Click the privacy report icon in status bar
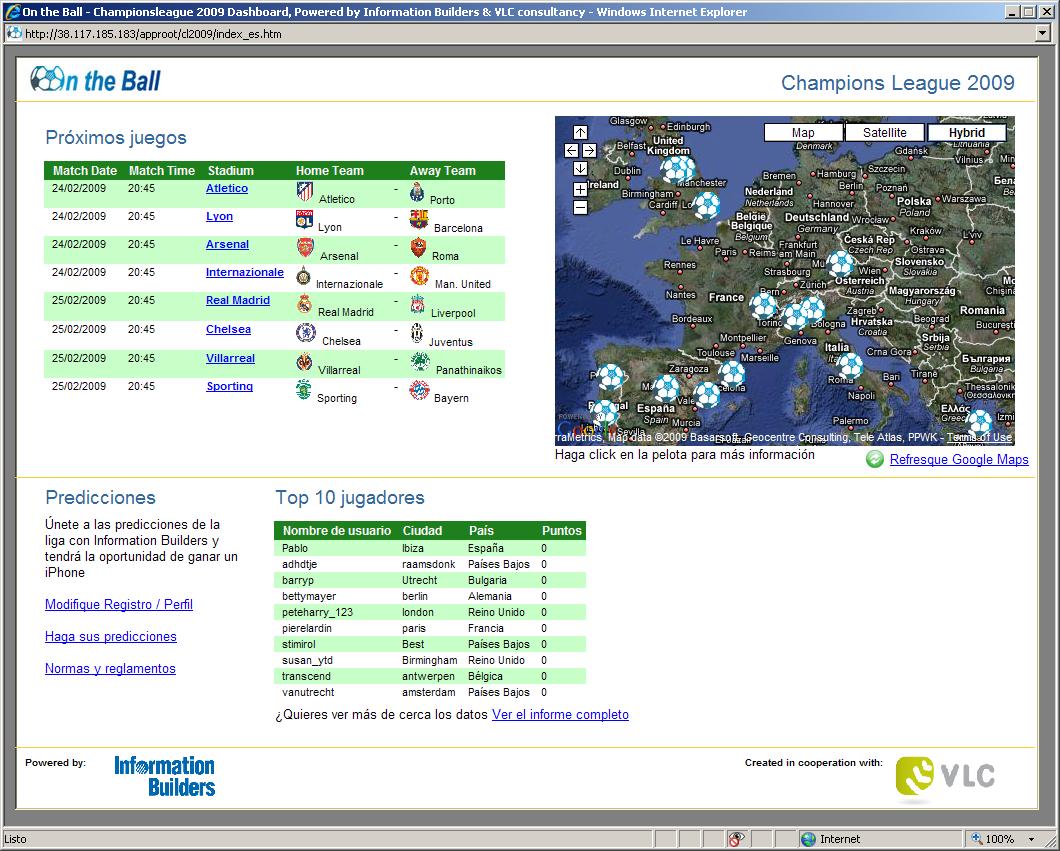Screen dimensions: 1060x851 737,839
